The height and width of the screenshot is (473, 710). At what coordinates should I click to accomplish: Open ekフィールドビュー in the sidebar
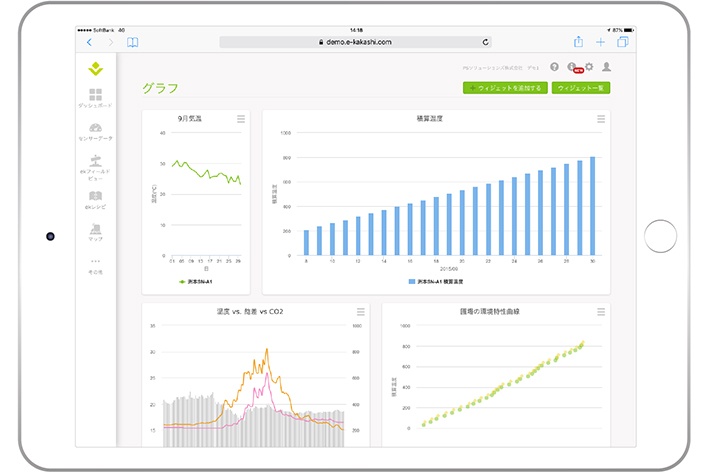(95, 167)
